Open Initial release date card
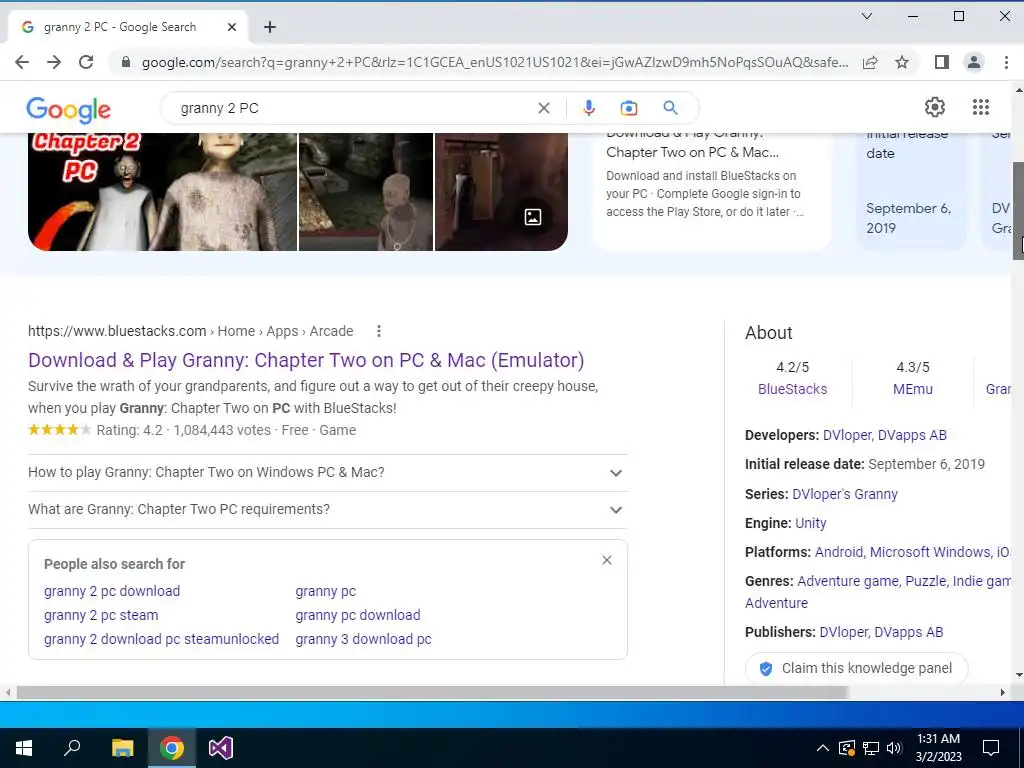1024x768 pixels. point(911,191)
